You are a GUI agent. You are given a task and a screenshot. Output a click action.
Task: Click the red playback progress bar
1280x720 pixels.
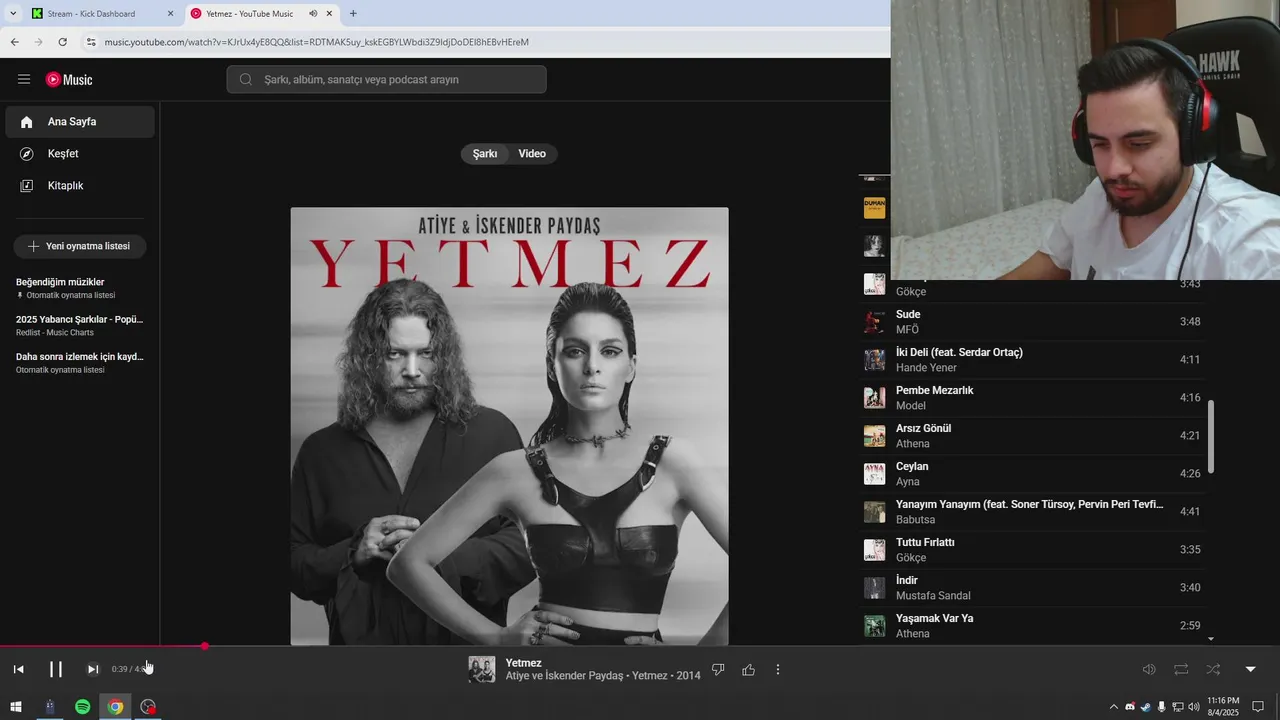pos(102,646)
